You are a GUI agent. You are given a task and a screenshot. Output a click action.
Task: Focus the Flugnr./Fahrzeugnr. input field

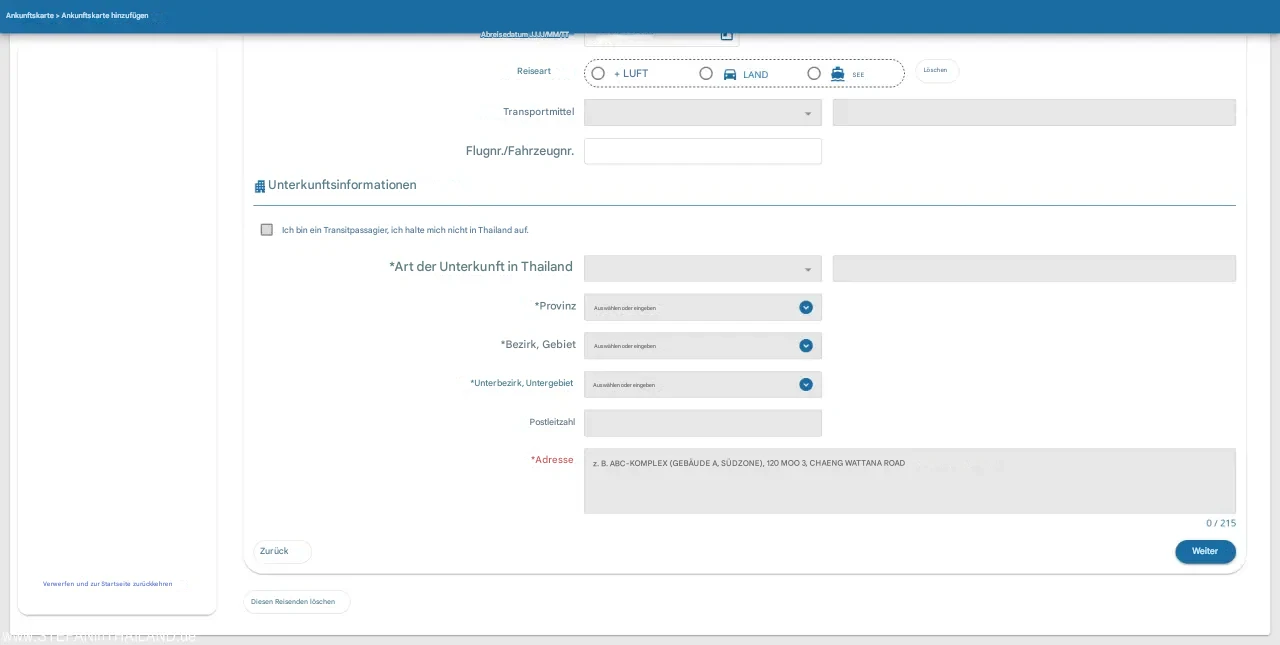tap(702, 151)
